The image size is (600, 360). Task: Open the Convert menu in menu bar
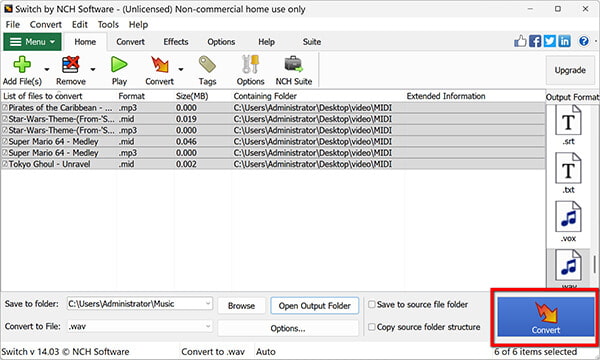[x=46, y=24]
